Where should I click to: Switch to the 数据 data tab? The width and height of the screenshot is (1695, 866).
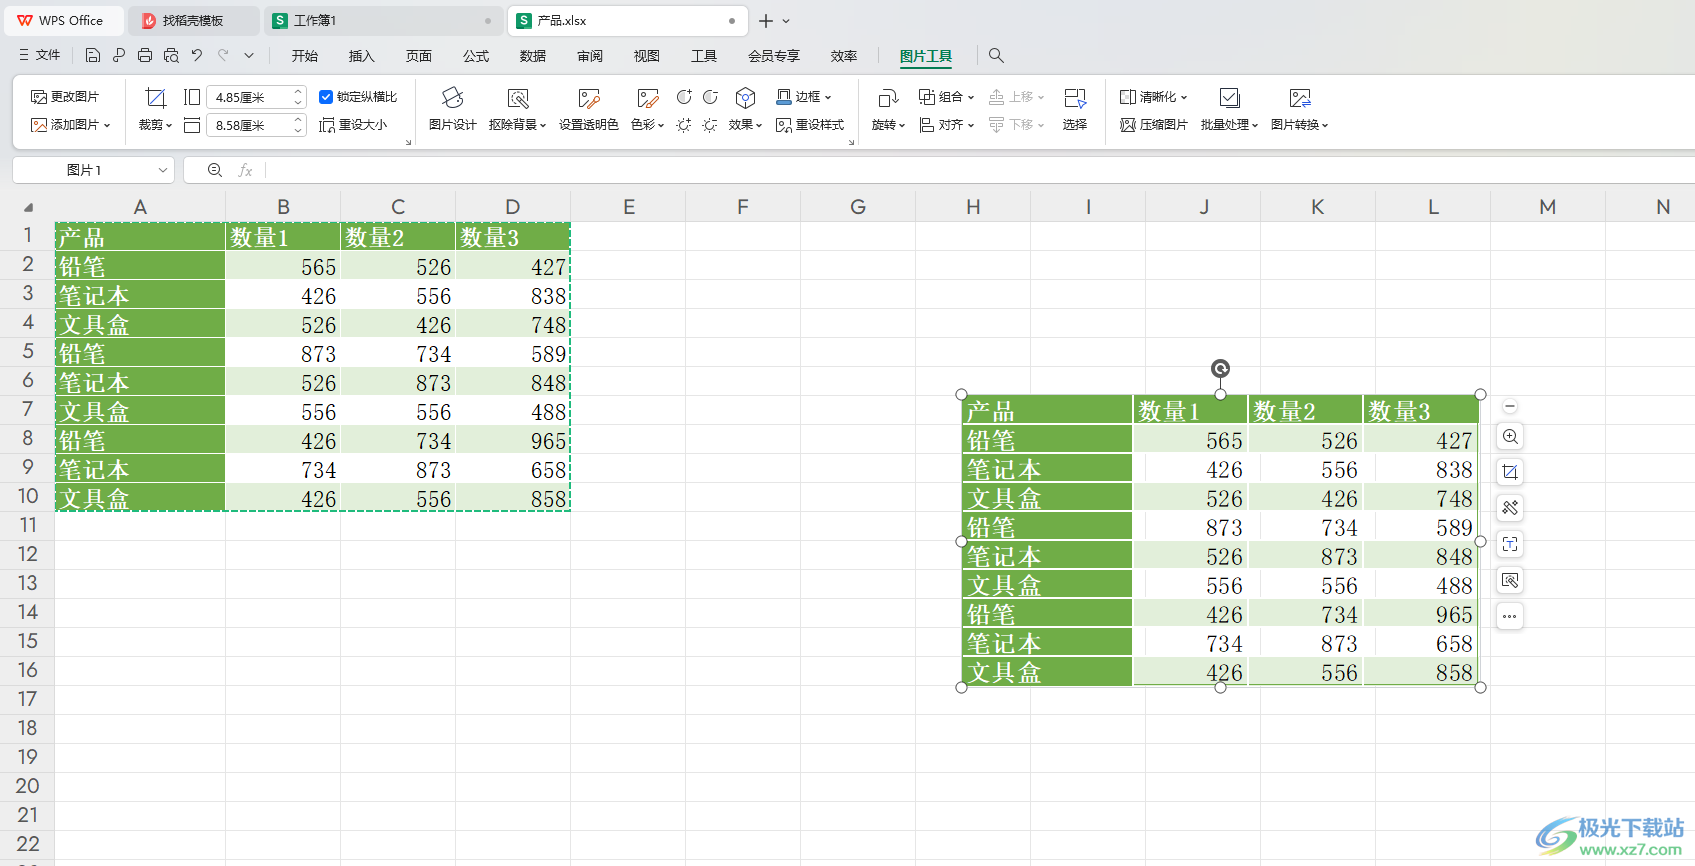coord(533,56)
